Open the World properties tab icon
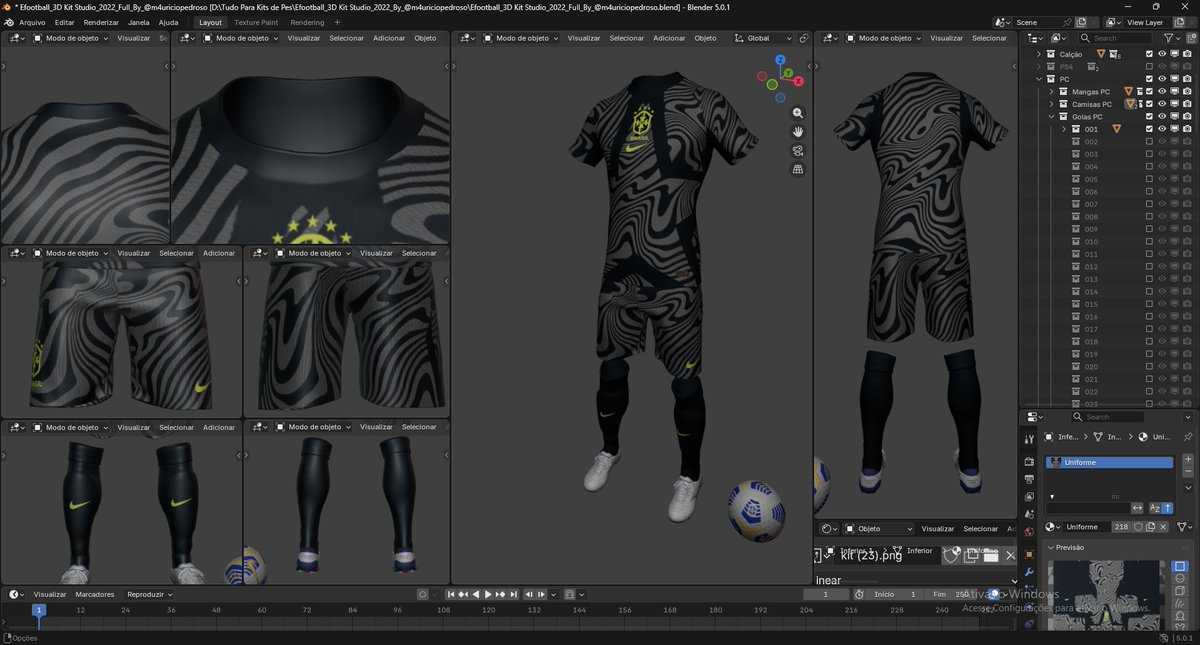The width and height of the screenshot is (1200, 645). pyautogui.click(x=1029, y=532)
